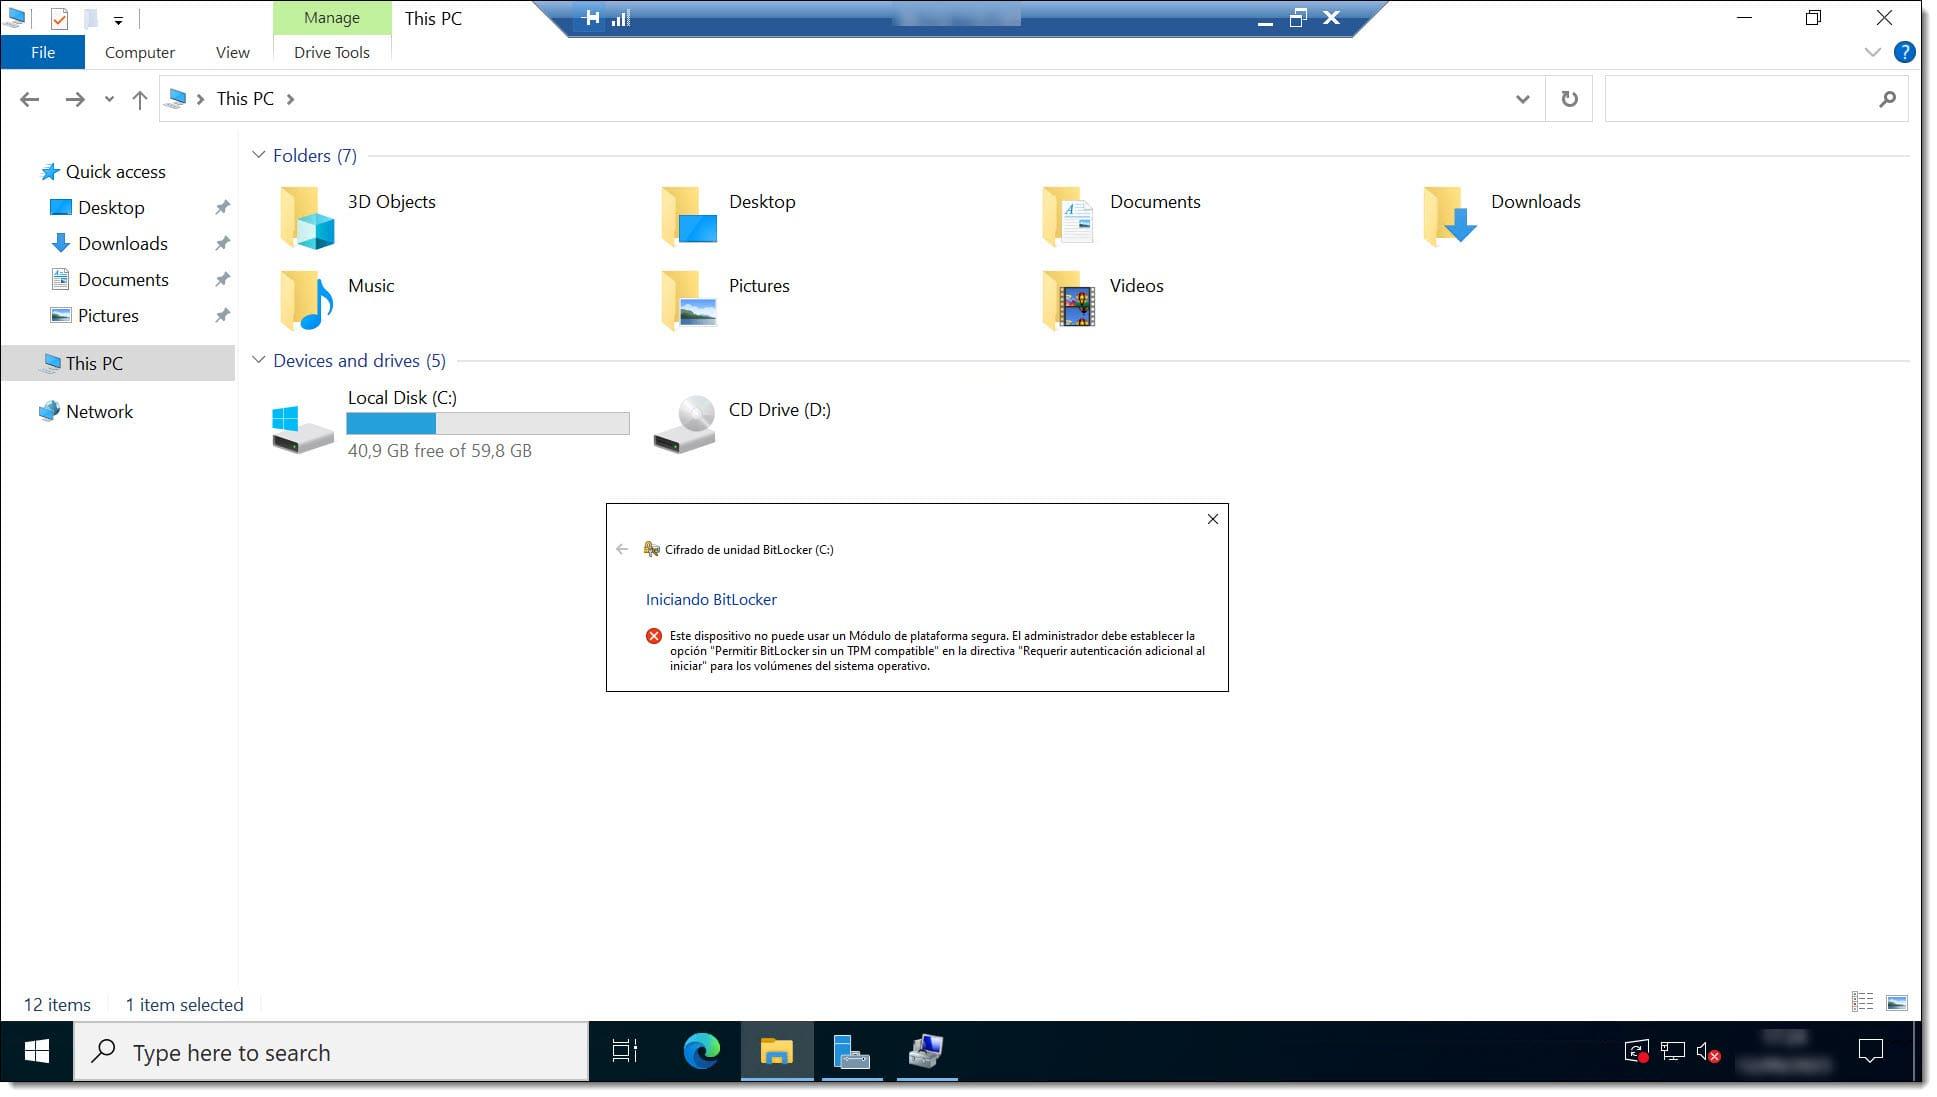Click remote session pin icon
Viewport: 1937px width, 1097px height.
coord(591,18)
